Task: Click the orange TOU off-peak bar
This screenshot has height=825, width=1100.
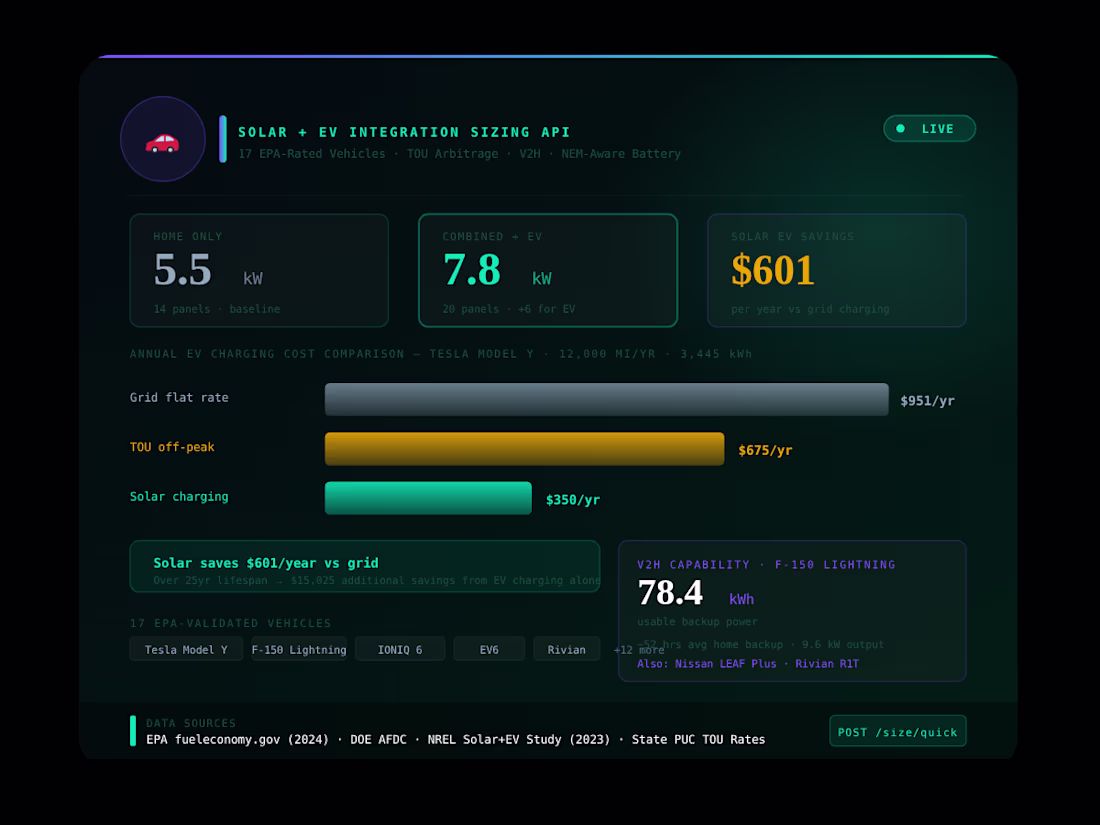Action: 524,449
